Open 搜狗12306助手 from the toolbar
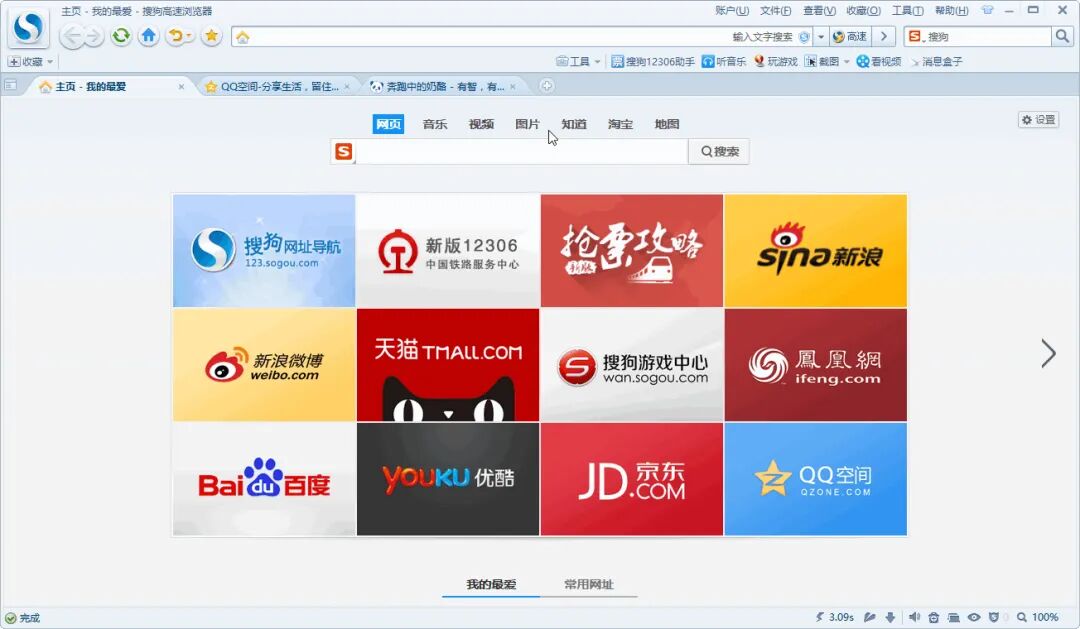This screenshot has width=1080, height=629. (652, 61)
